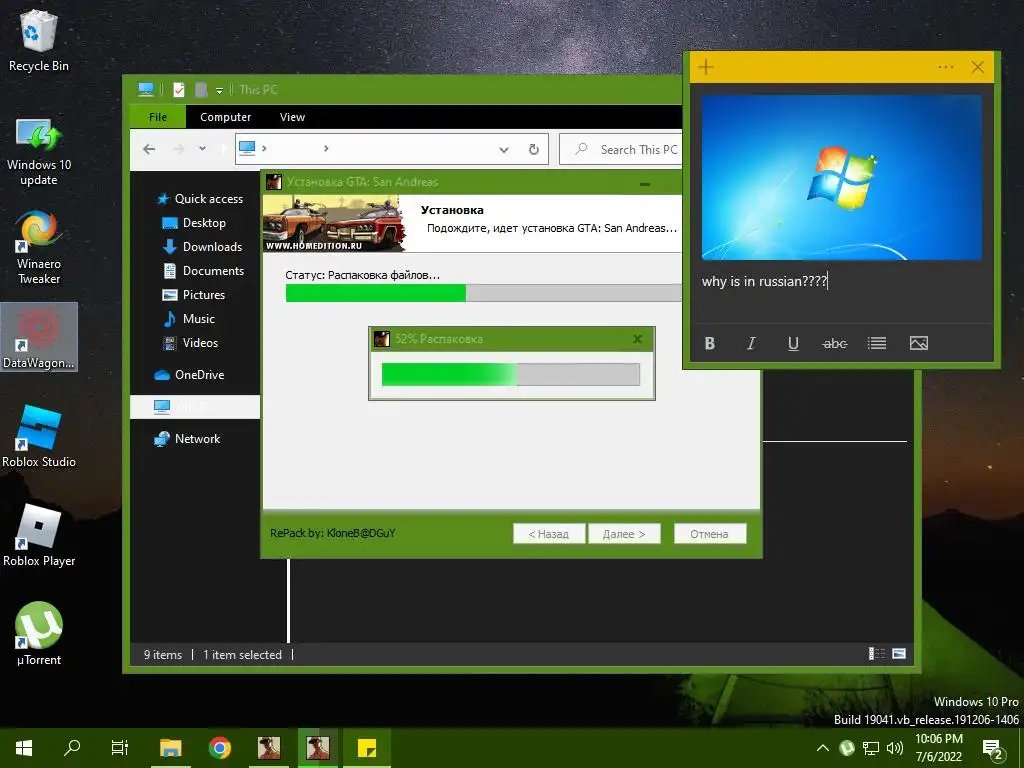
Task: Select the Winaero Tweaker desktop shortcut
Action: 39,248
